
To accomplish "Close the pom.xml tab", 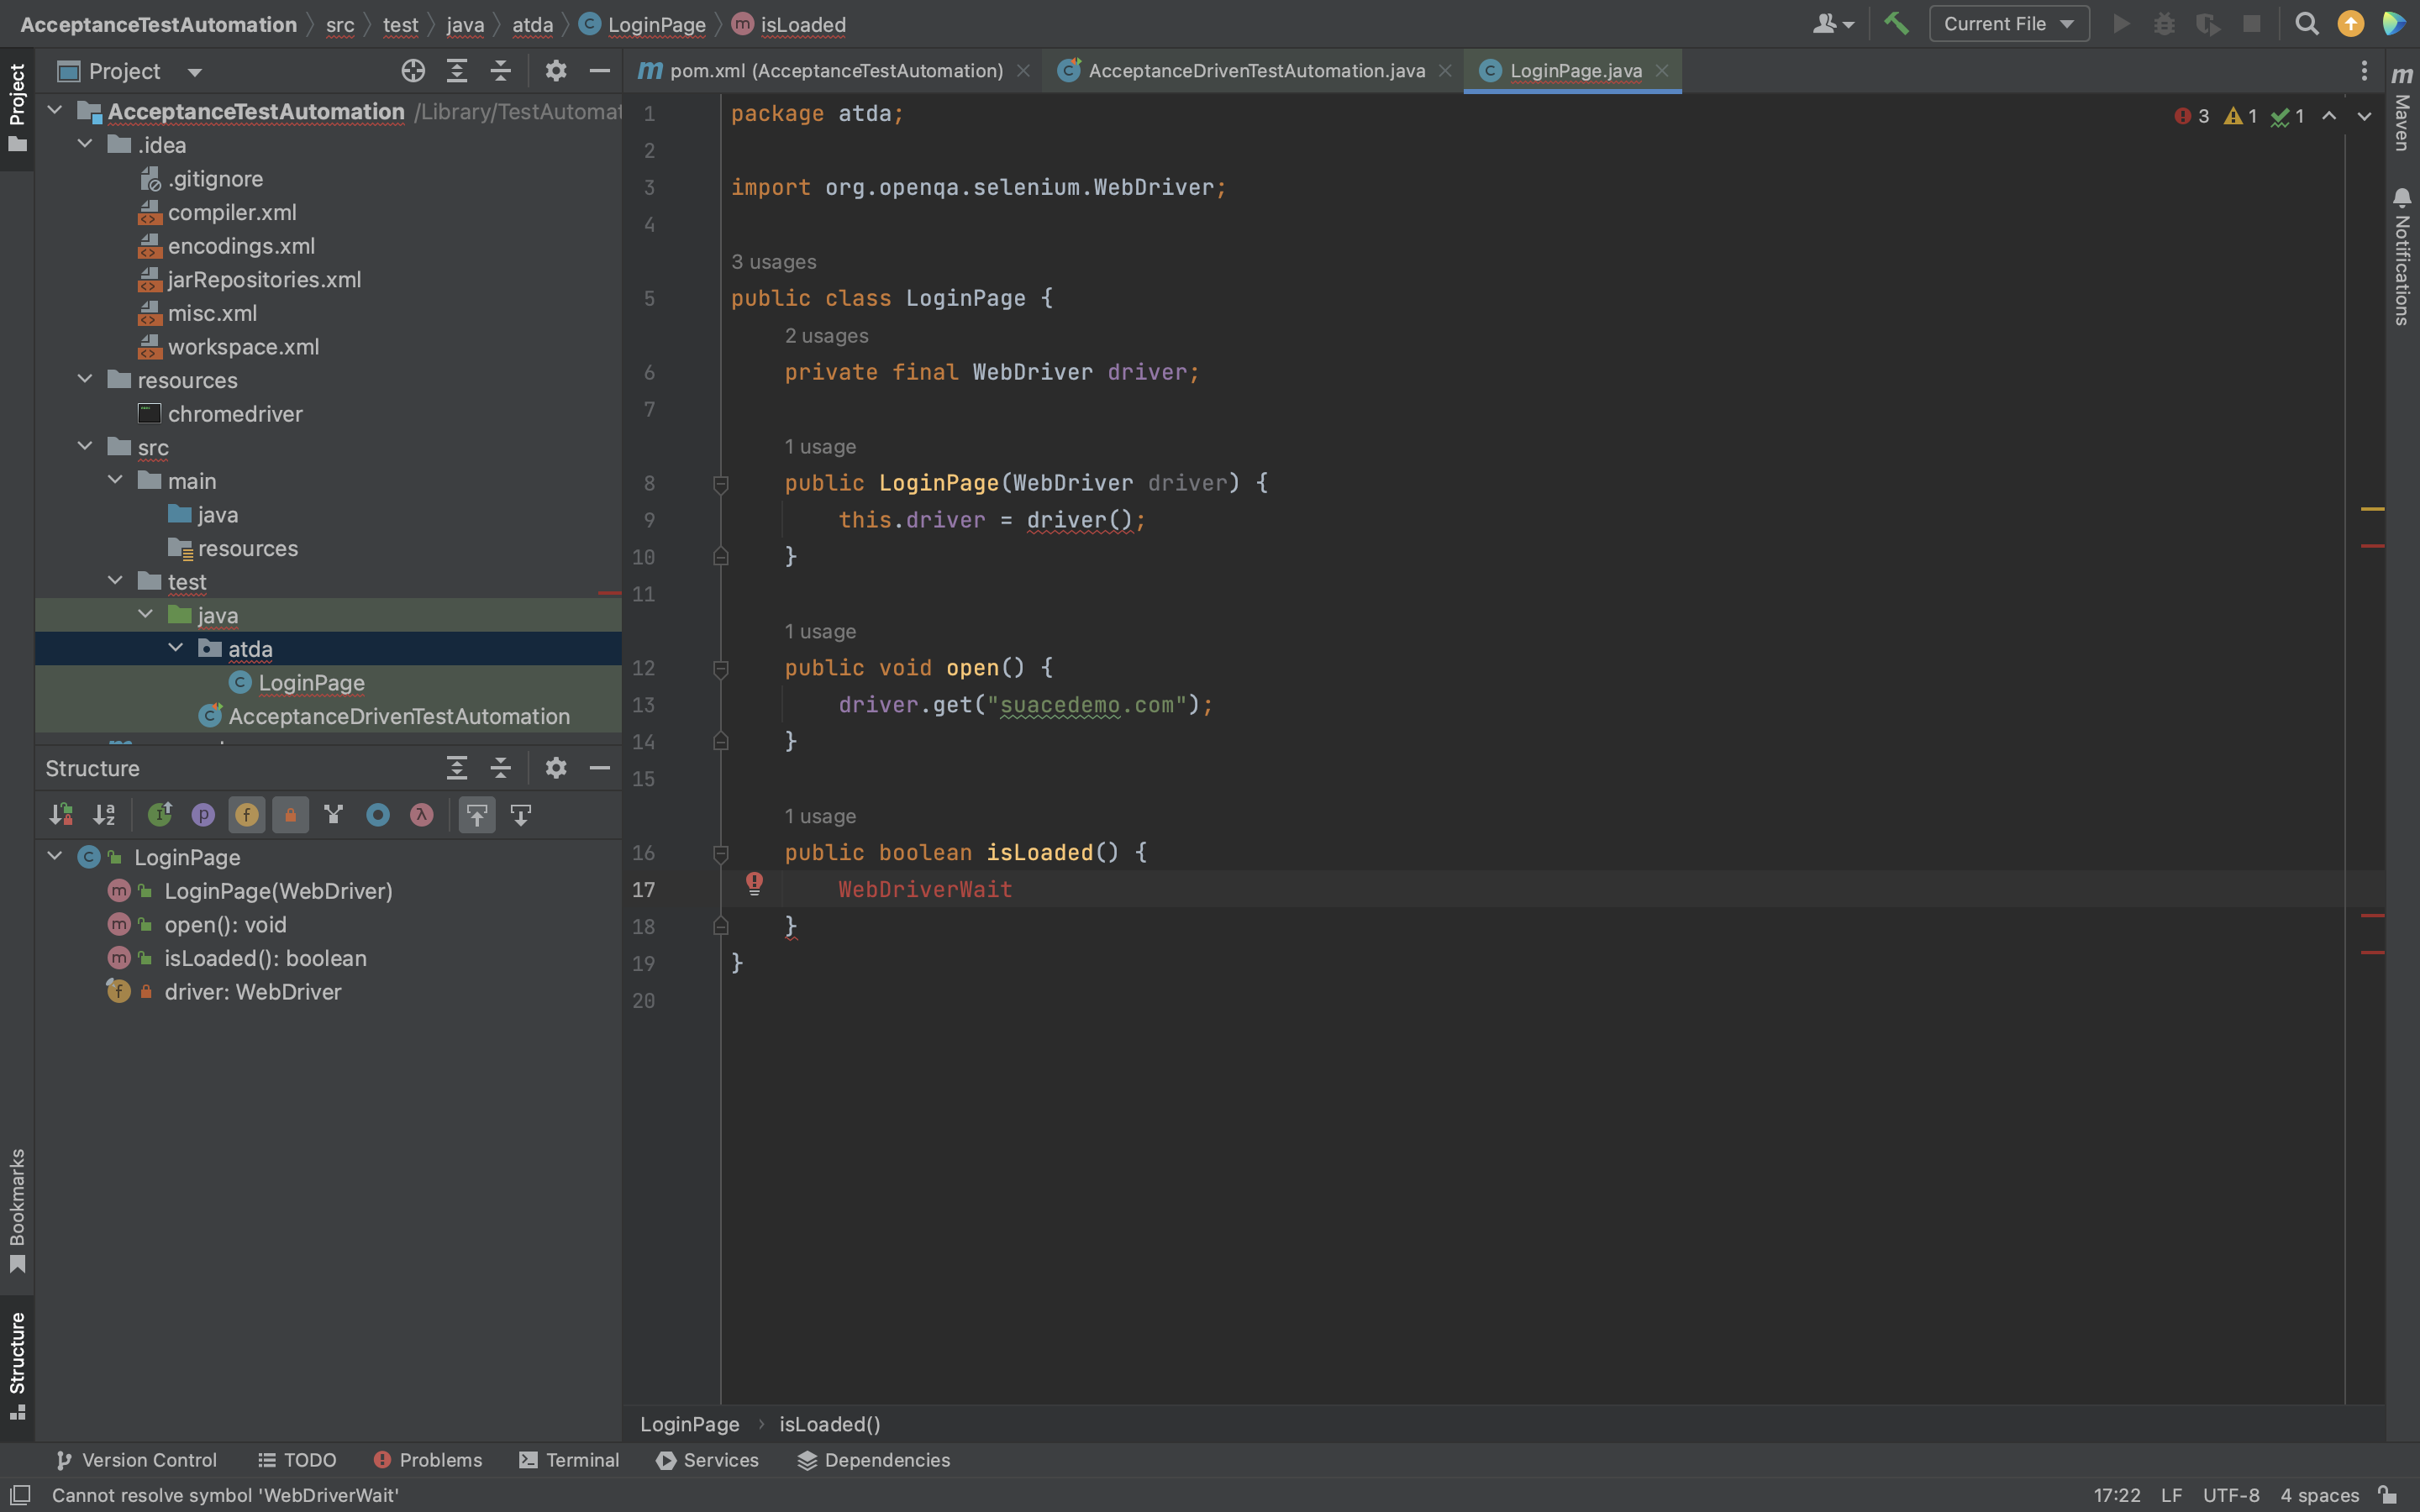I will coord(1023,71).
